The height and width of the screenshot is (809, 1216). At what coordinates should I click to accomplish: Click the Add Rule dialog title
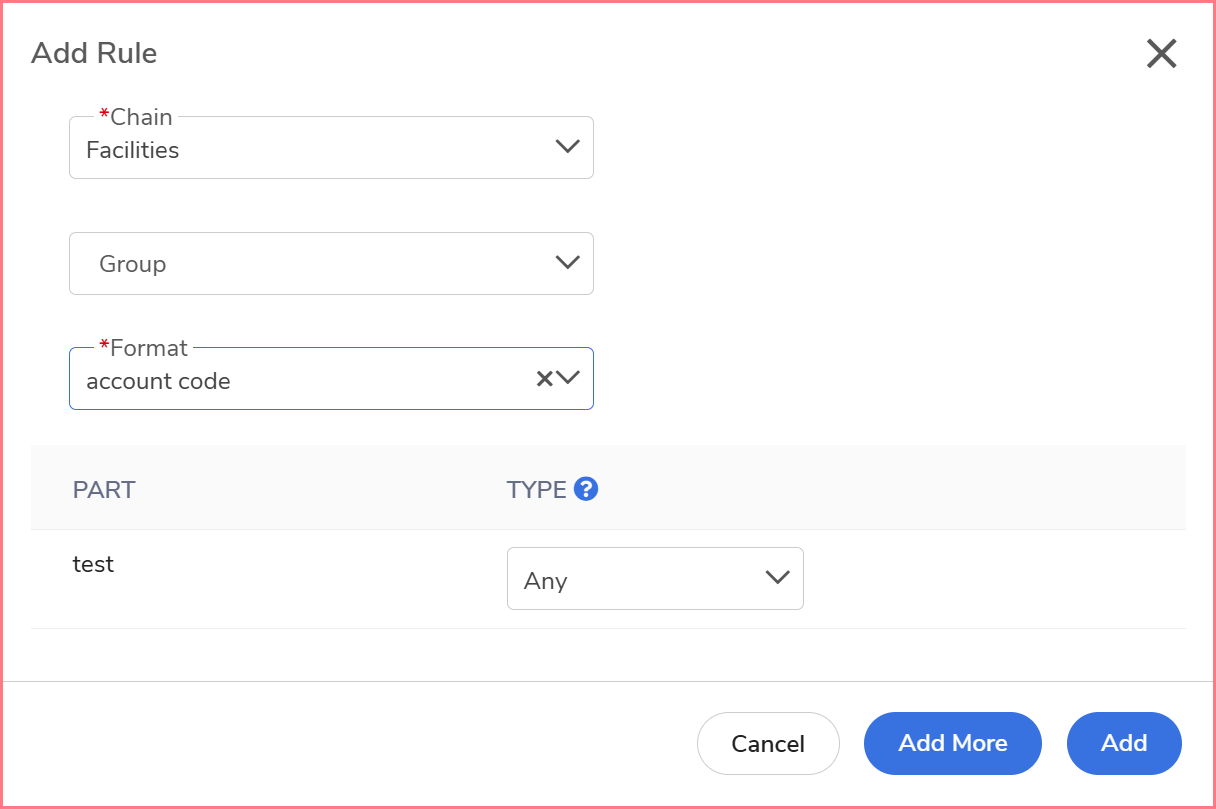pos(94,53)
